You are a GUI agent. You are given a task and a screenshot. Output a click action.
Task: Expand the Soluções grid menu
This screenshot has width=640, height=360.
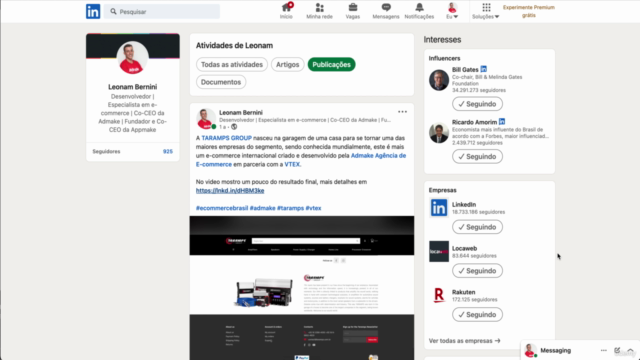click(486, 11)
